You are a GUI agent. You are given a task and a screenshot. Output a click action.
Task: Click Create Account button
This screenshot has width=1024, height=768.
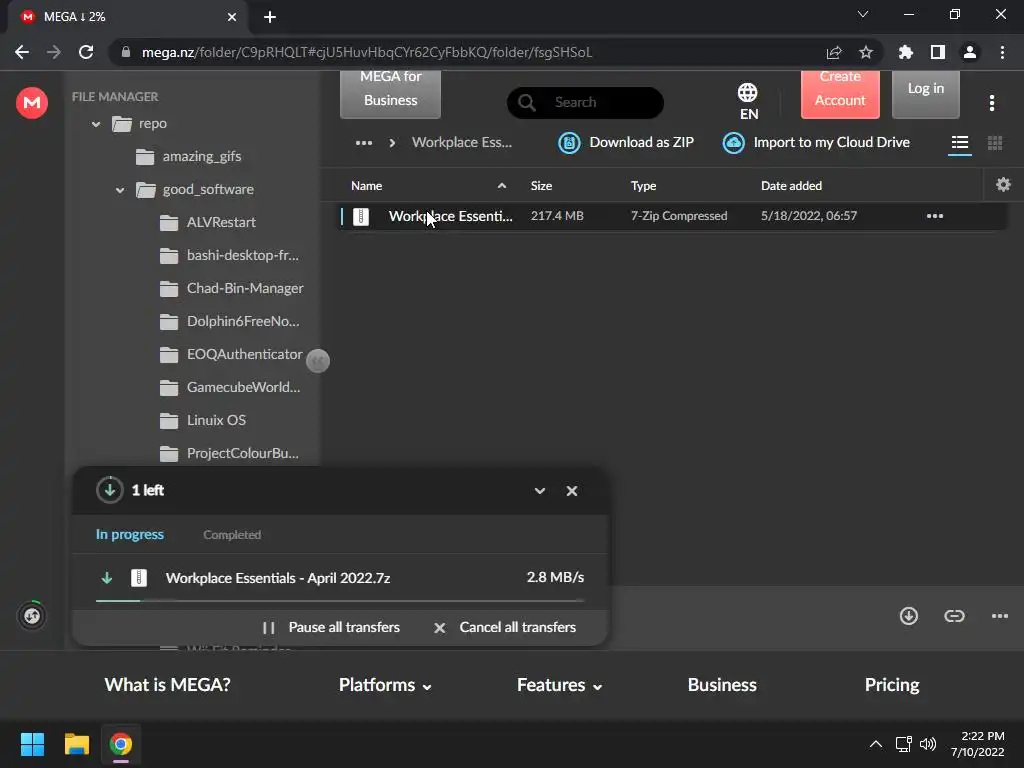tap(840, 93)
